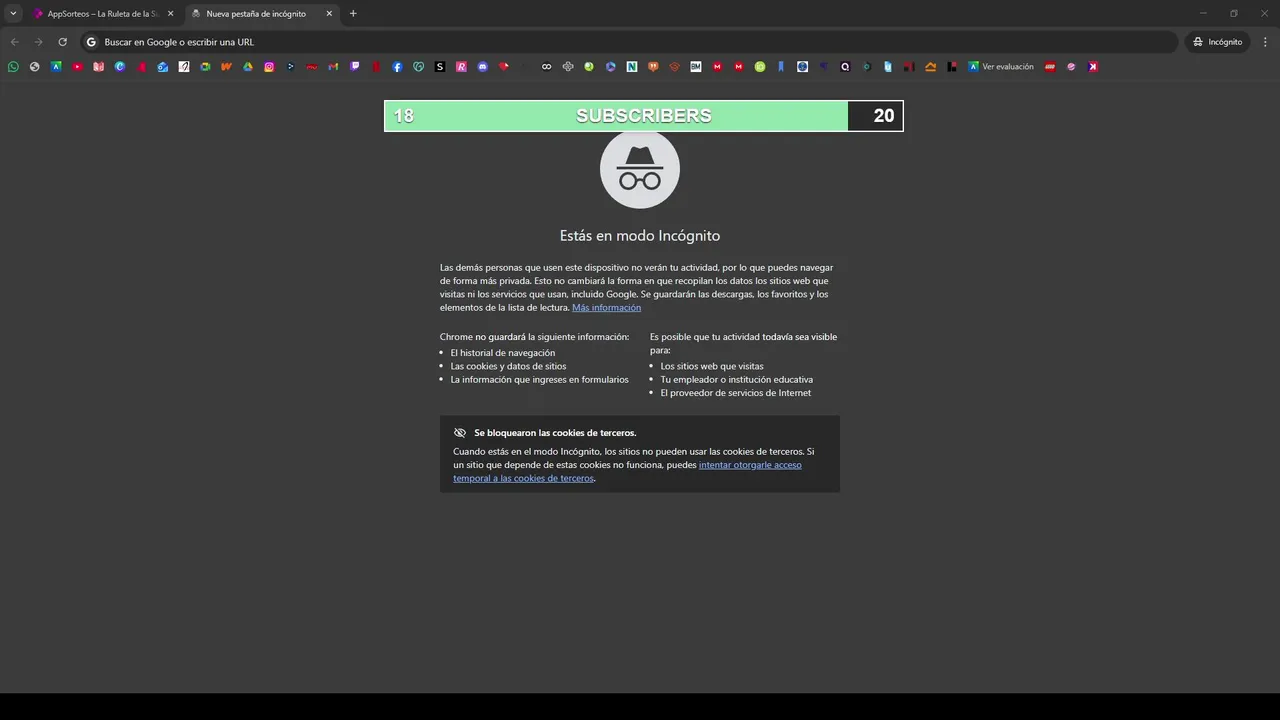Click current subscriber count 18
The width and height of the screenshot is (1280, 720).
tap(404, 116)
